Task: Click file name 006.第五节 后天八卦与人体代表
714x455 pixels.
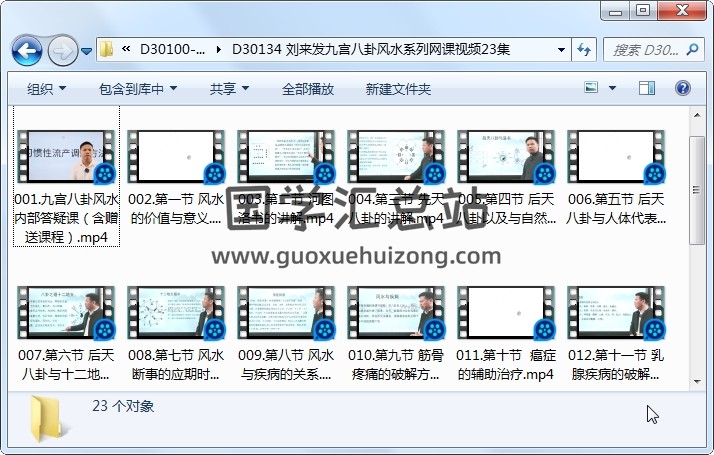Action: coord(616,209)
